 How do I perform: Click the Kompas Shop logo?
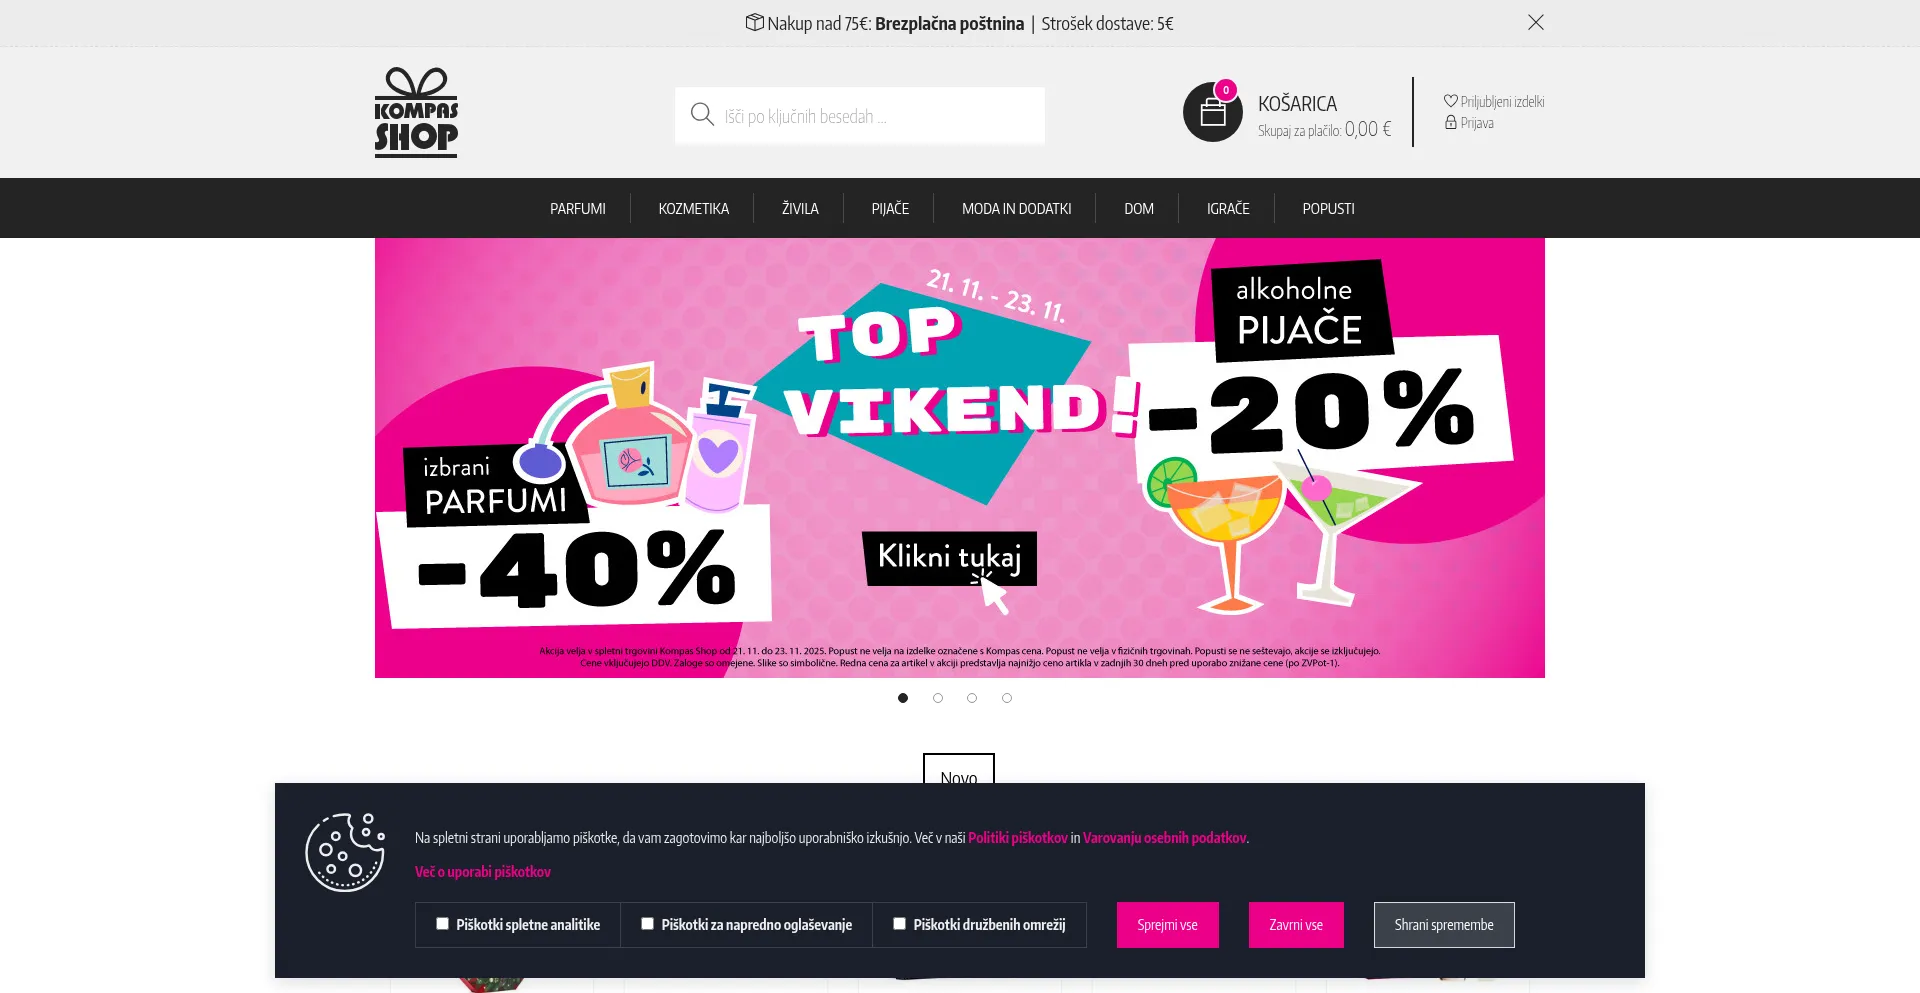click(x=416, y=112)
